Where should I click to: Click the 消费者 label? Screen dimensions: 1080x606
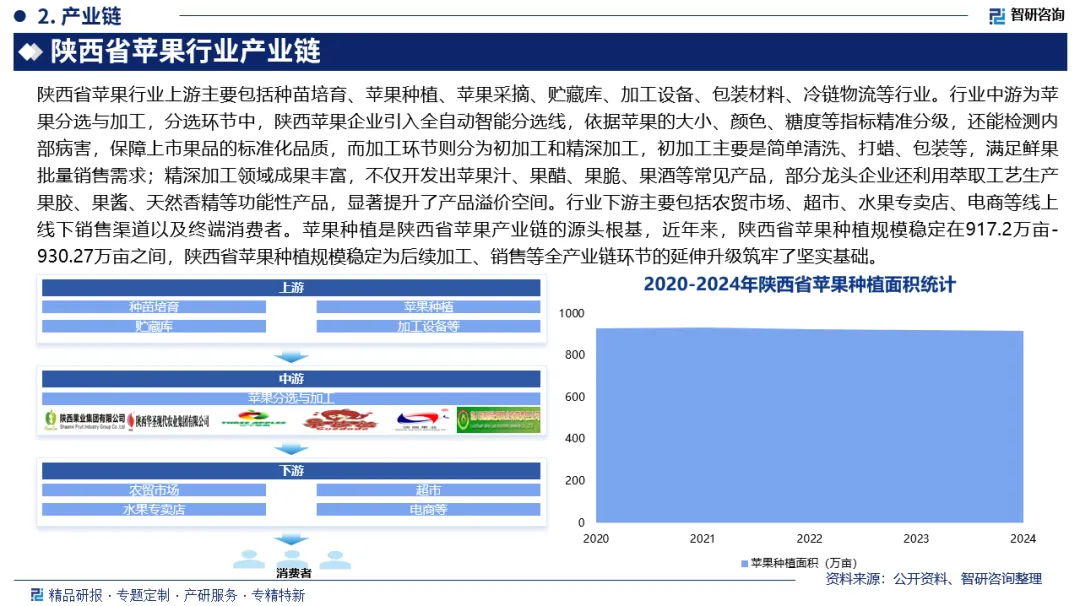[x=293, y=573]
